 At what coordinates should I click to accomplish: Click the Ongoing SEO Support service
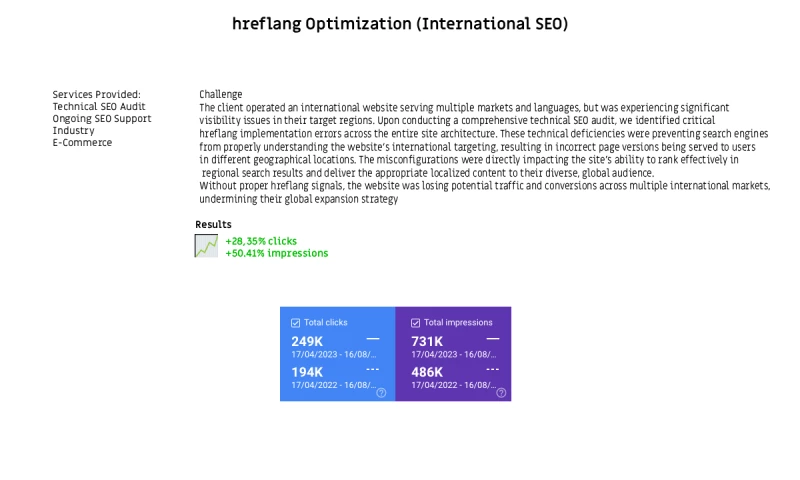(102, 118)
